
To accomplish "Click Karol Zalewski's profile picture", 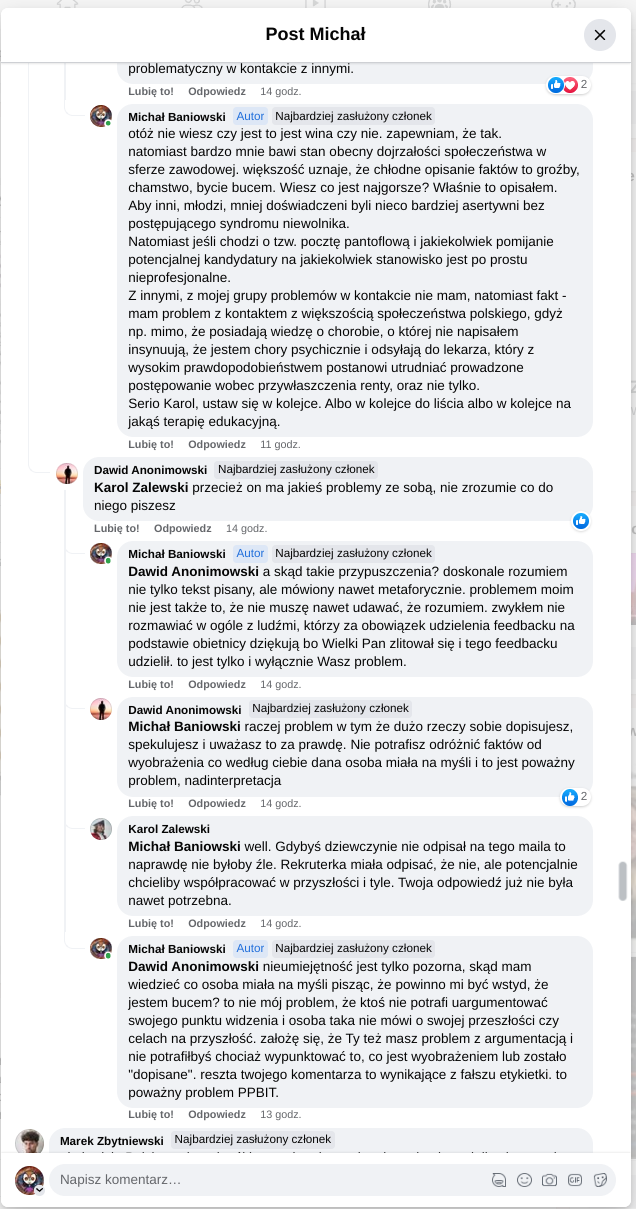I will 101,829.
